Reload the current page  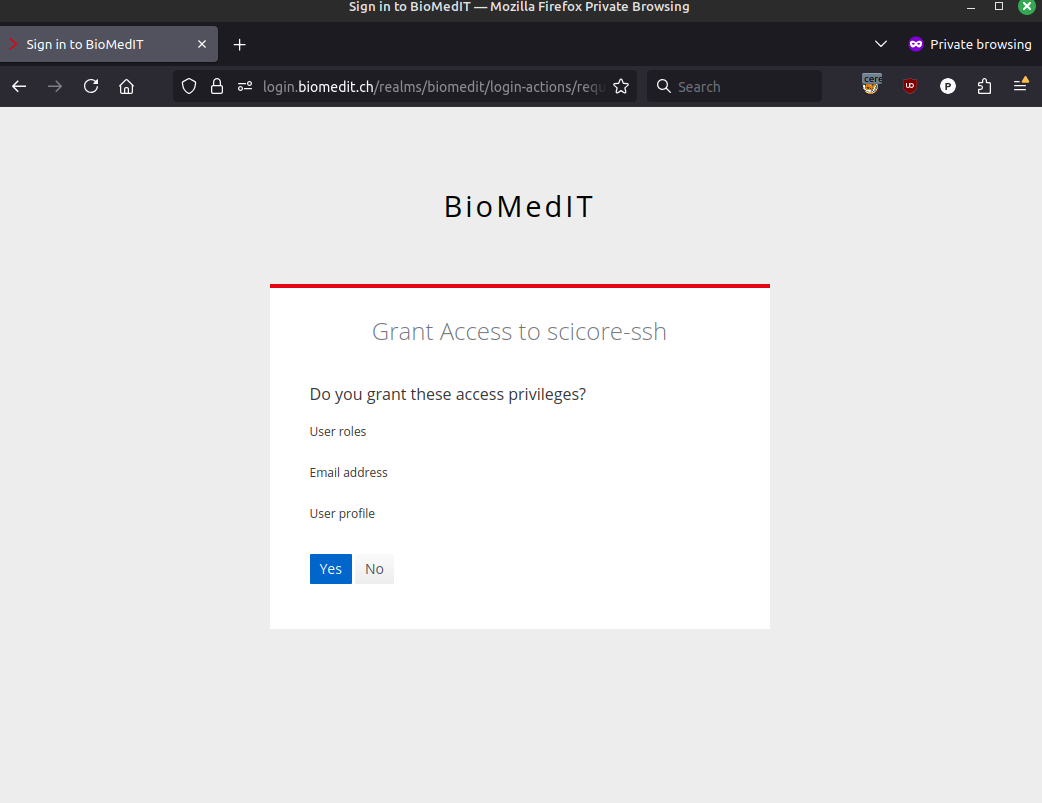point(91,87)
